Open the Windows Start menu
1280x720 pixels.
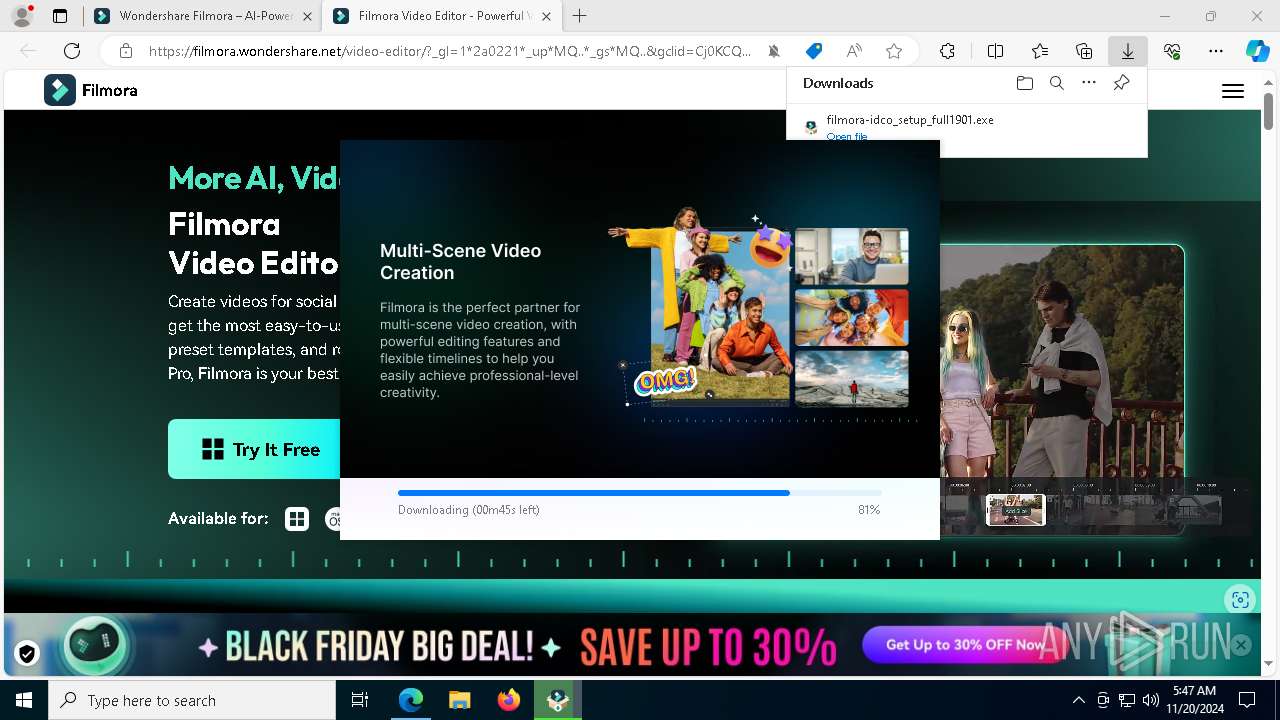[x=24, y=700]
